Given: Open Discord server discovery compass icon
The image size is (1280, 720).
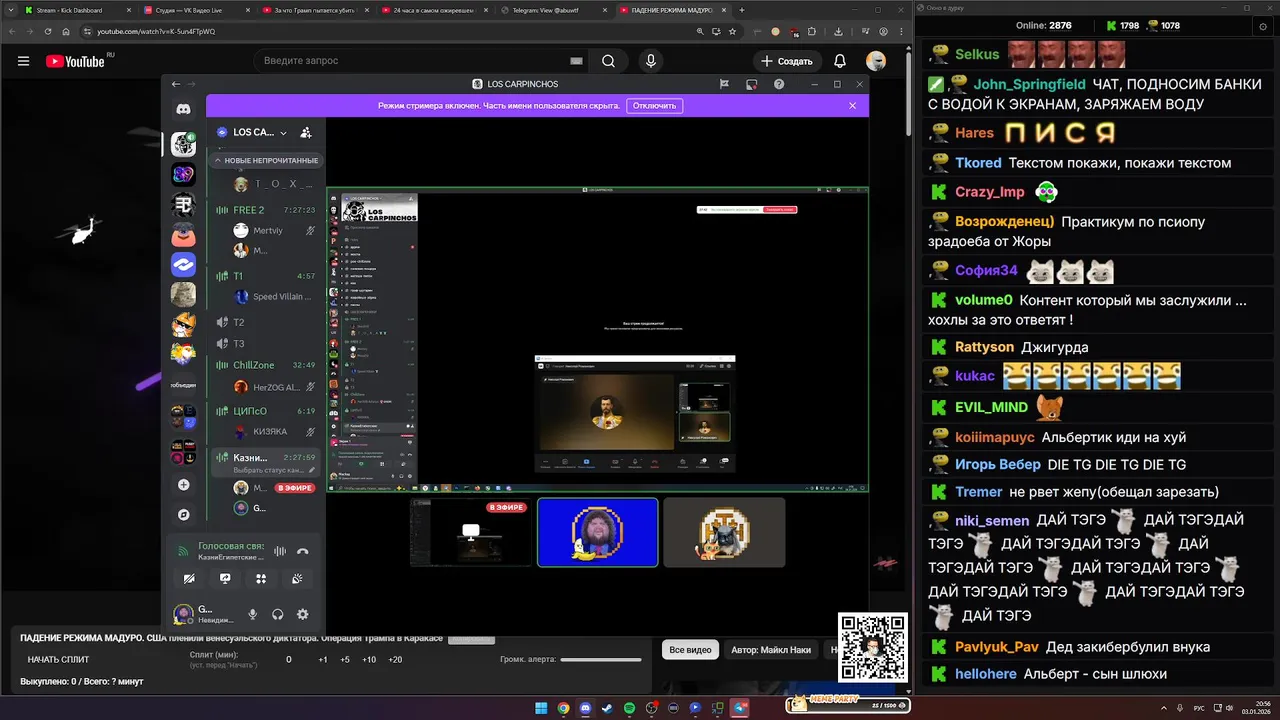Looking at the screenshot, I should (183, 515).
